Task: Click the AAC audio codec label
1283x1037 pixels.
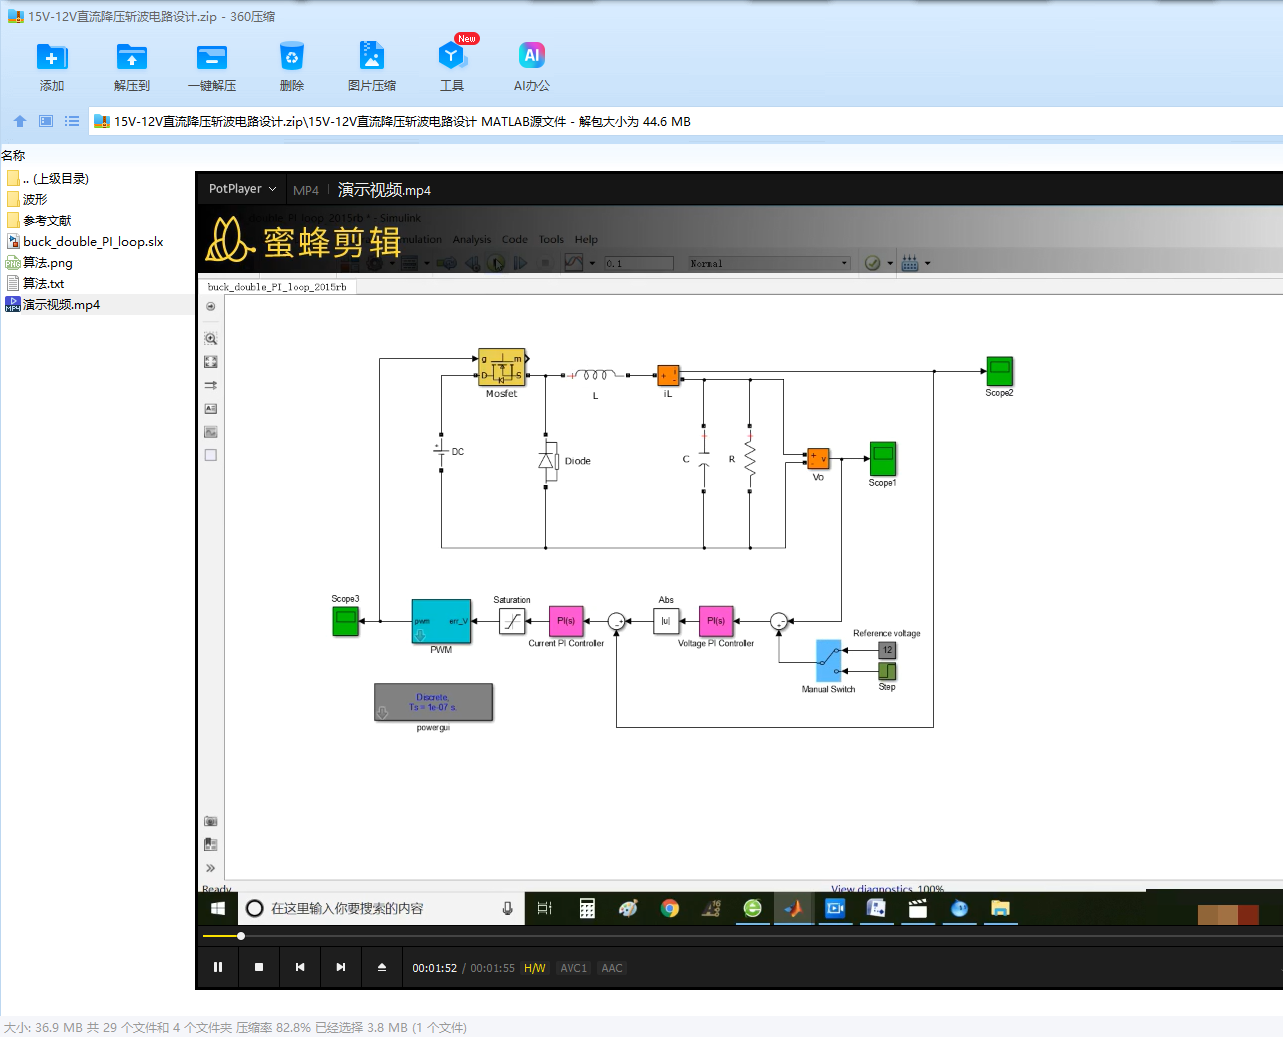Action: 612,968
